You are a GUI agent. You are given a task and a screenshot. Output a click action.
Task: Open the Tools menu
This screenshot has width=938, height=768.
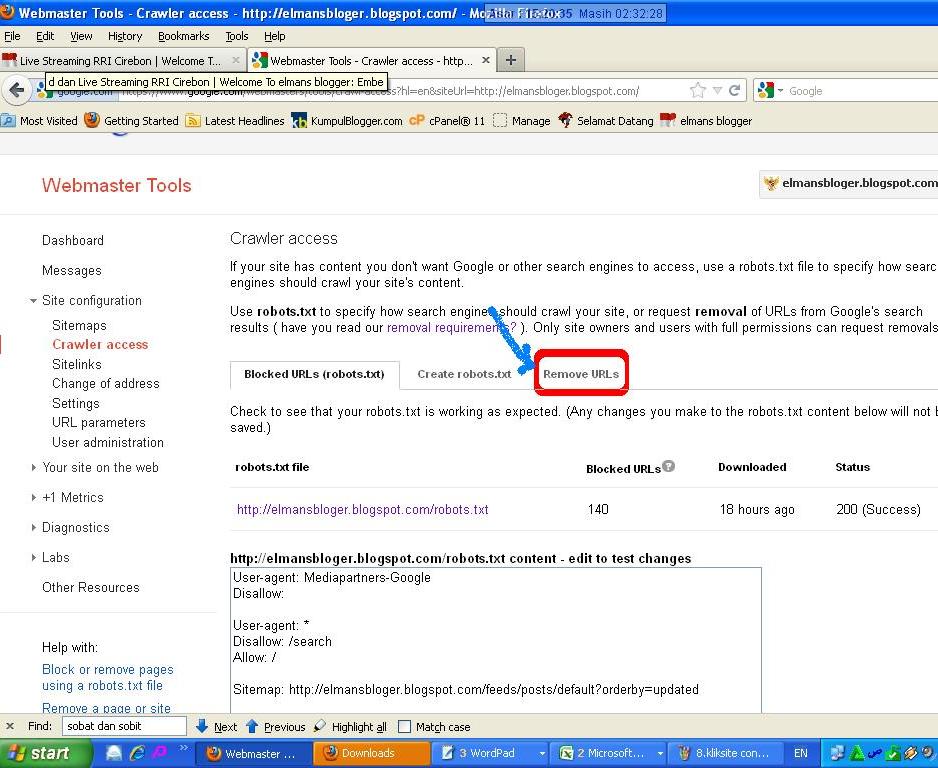click(x=237, y=36)
